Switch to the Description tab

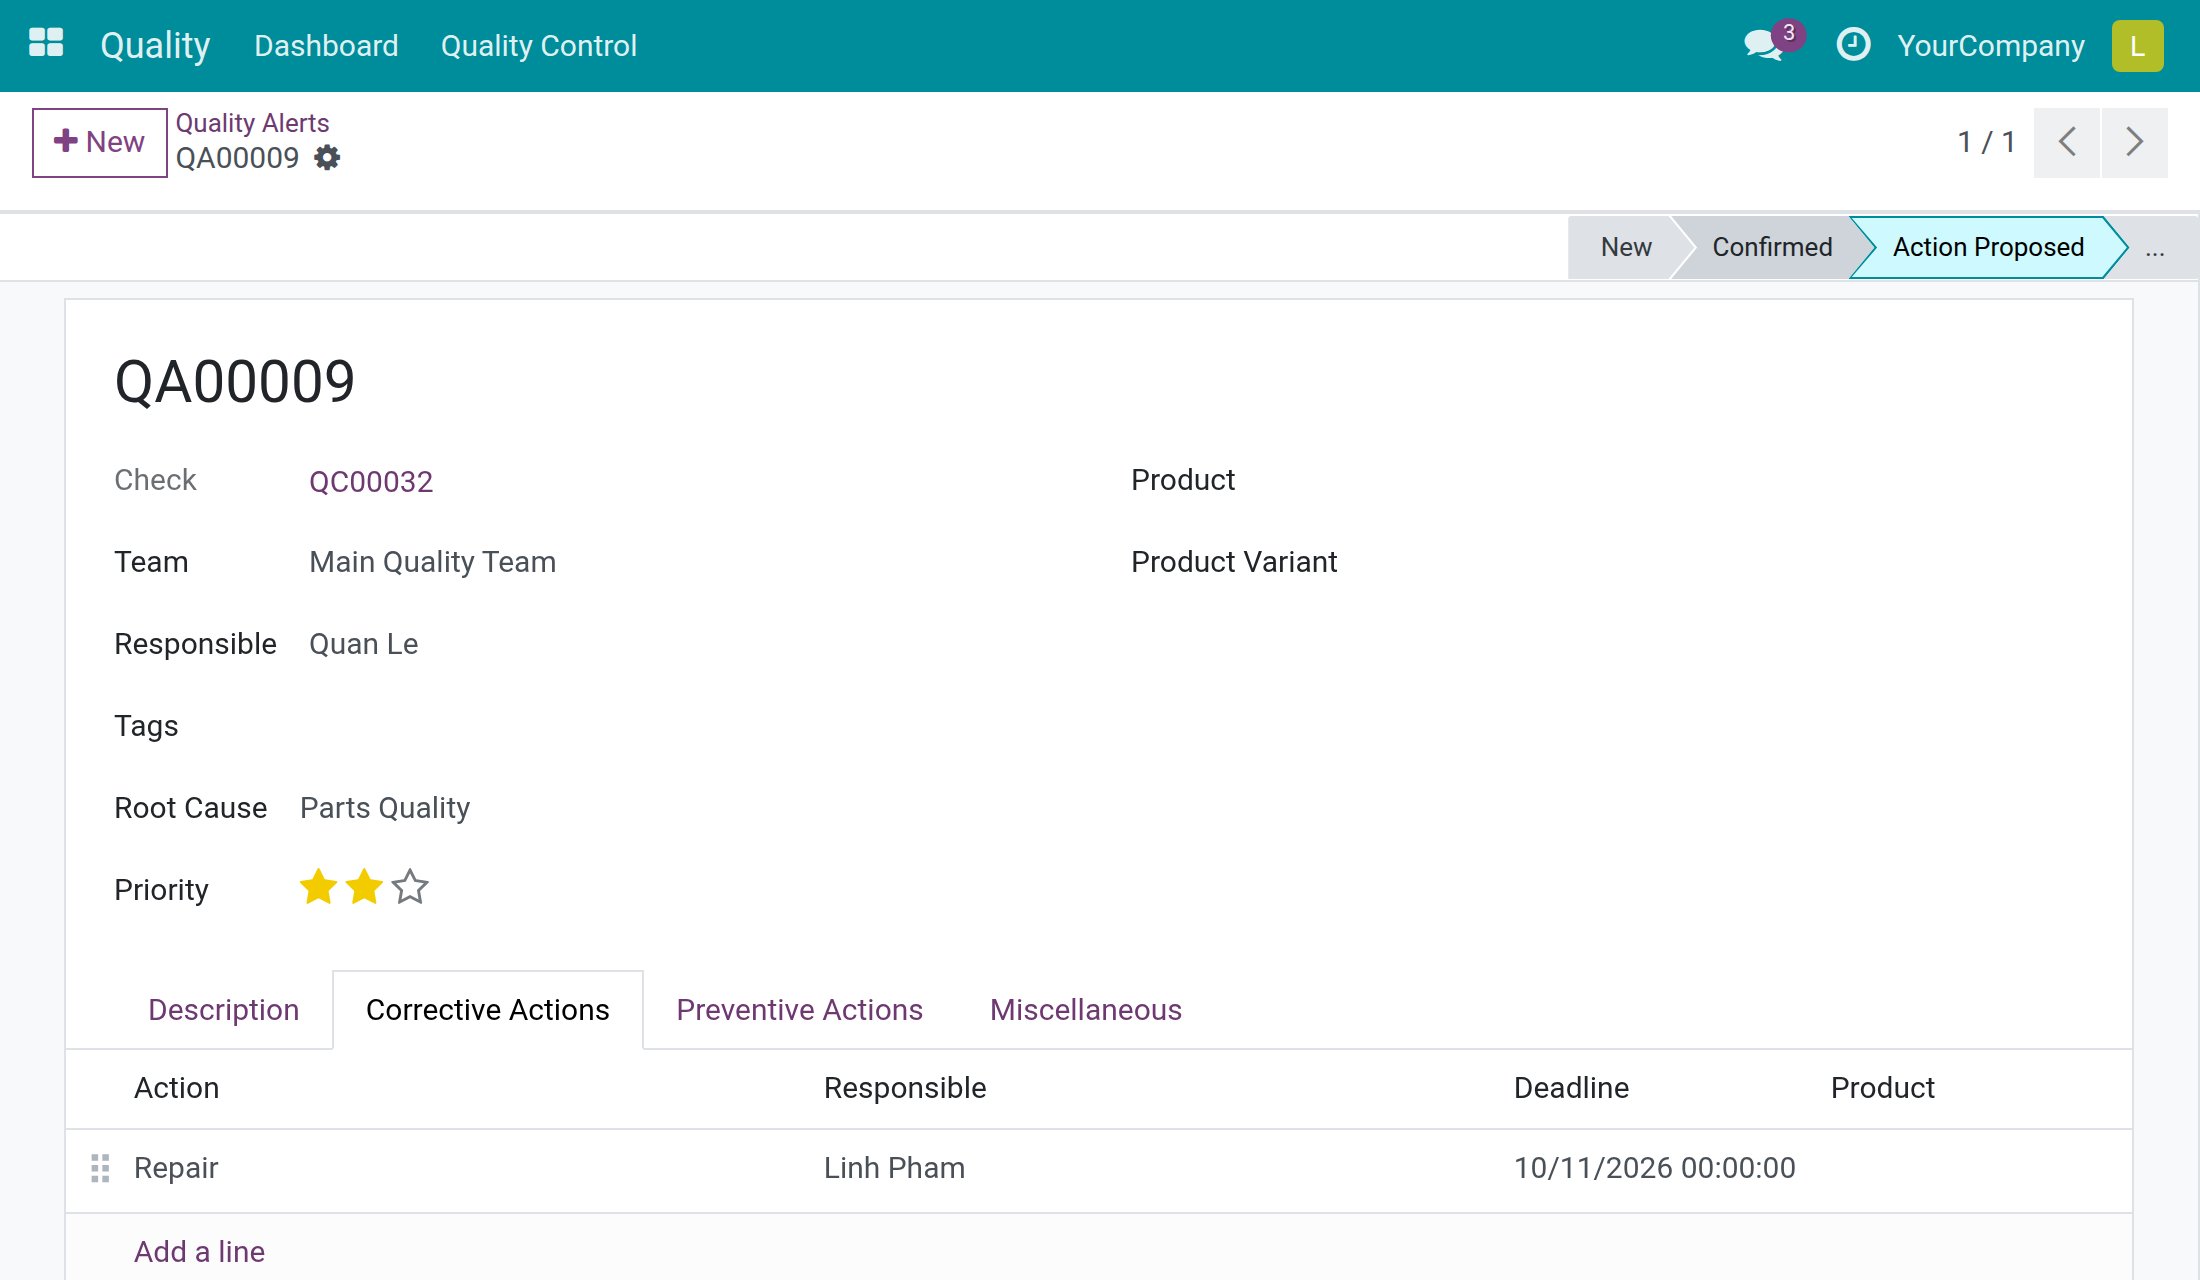coord(224,1010)
